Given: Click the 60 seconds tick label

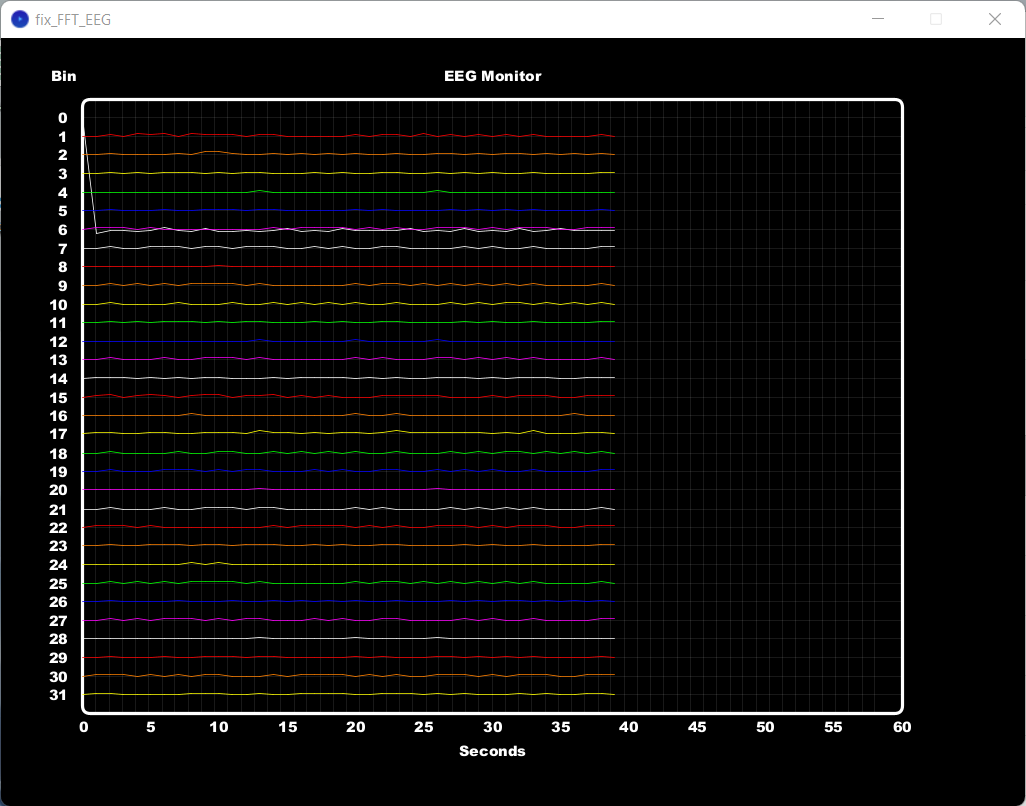Looking at the screenshot, I should tap(901, 727).
